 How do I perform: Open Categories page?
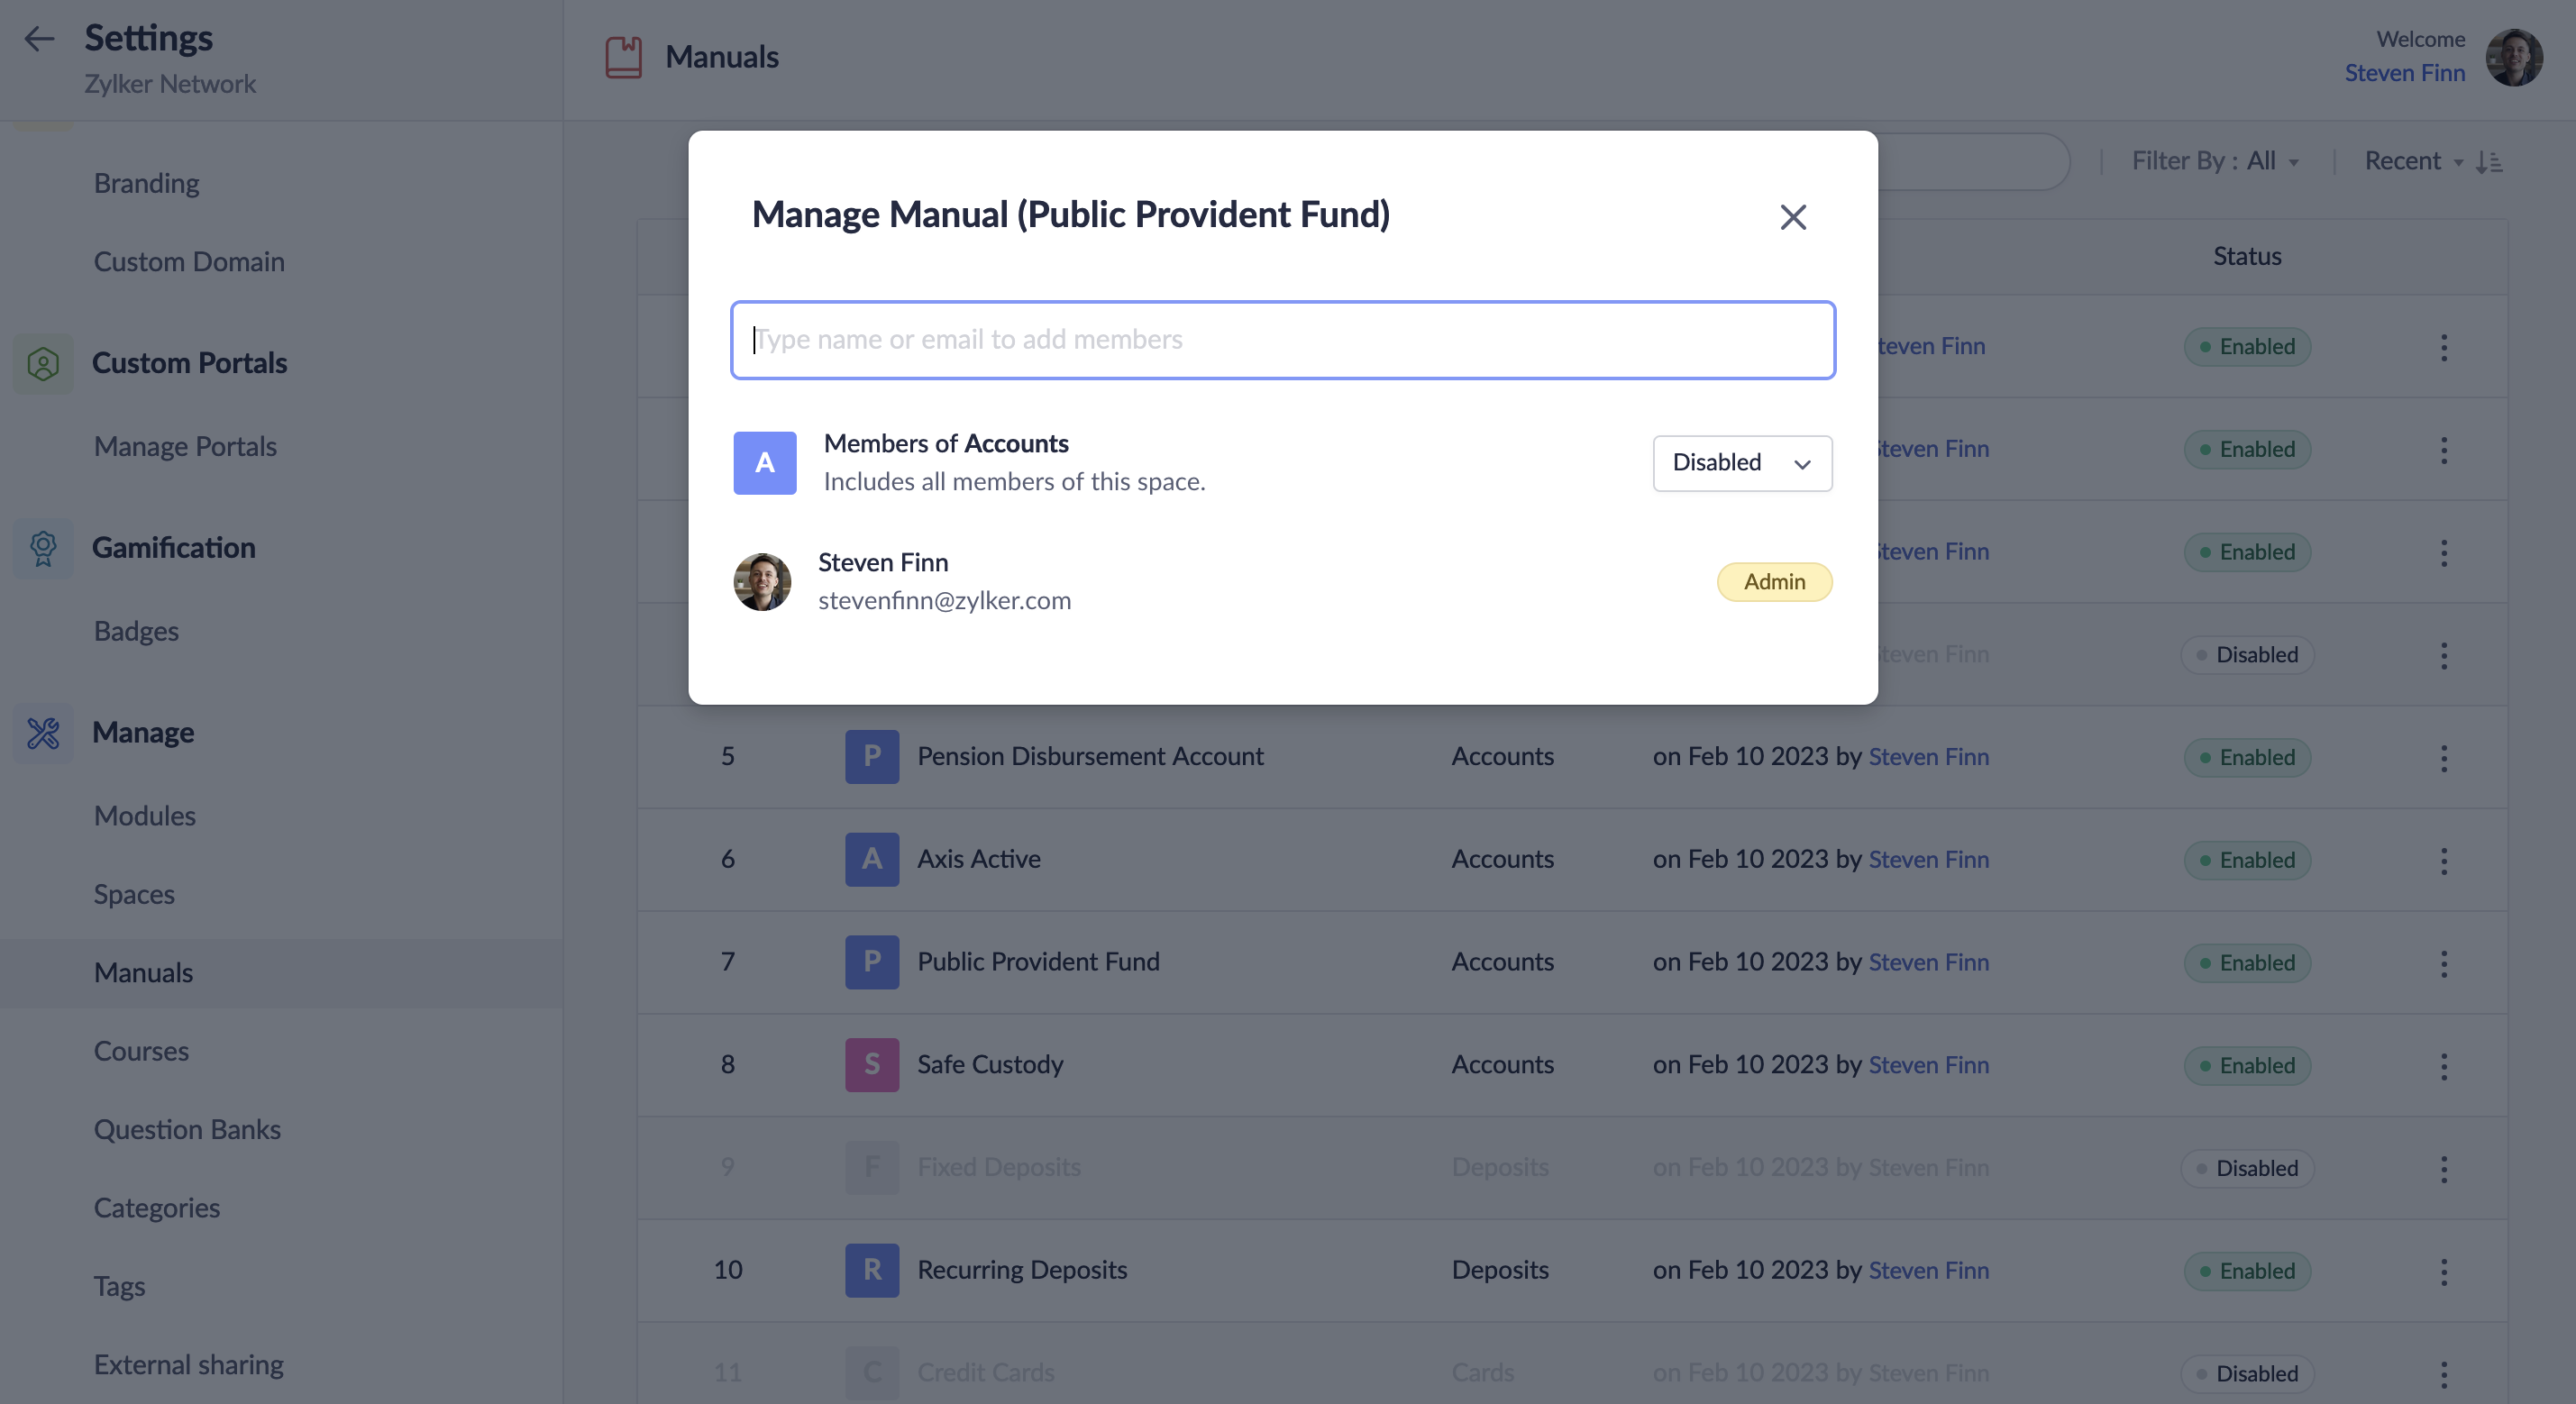tap(157, 1209)
